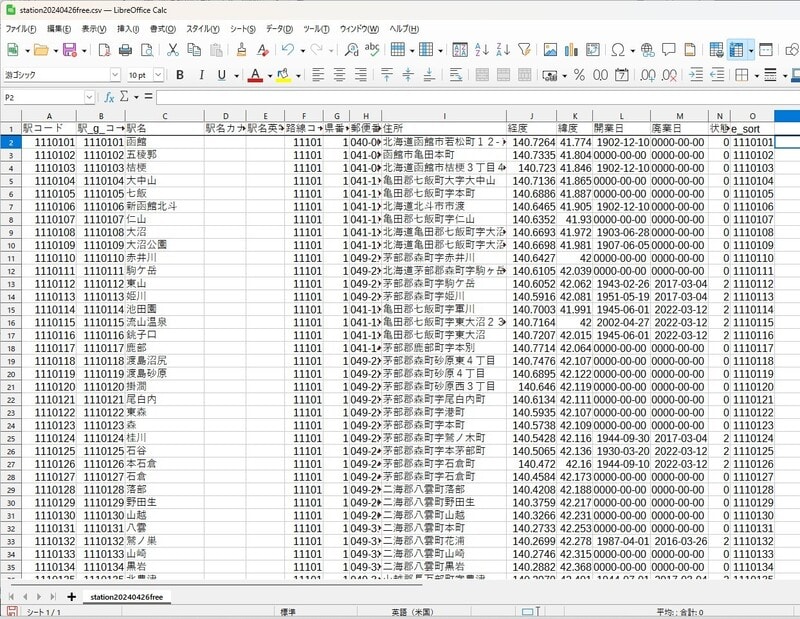
Task: Open the font color picker arrow
Action: tap(269, 76)
